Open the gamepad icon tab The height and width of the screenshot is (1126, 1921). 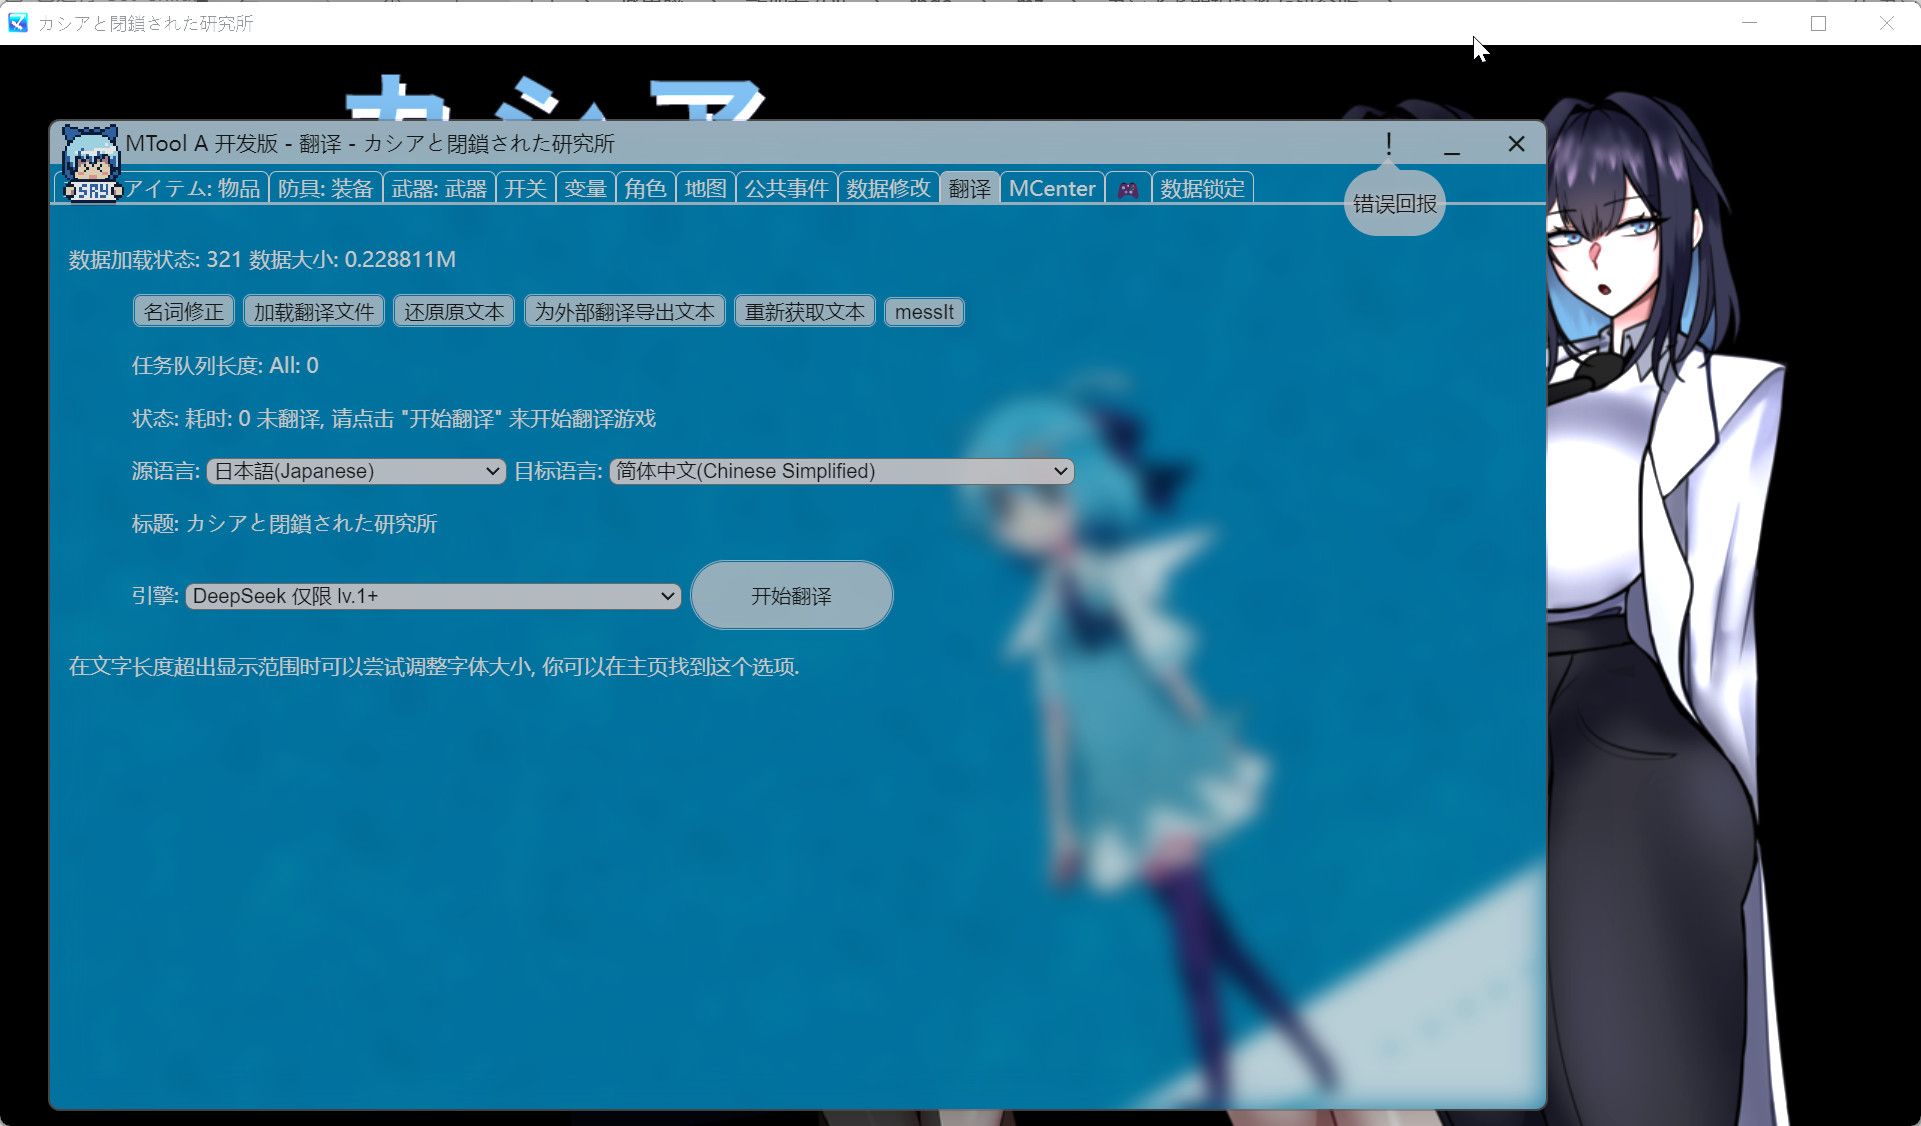point(1128,189)
